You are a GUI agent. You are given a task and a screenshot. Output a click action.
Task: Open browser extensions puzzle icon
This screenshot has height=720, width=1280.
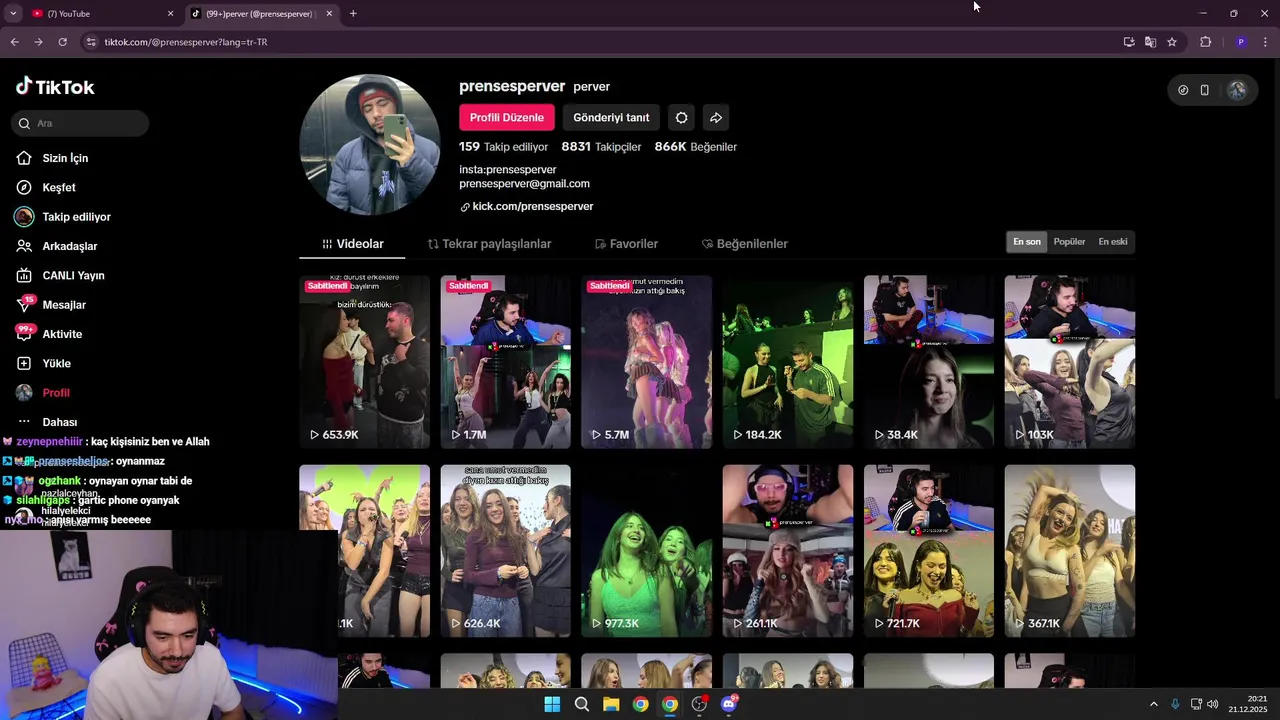[1206, 42]
